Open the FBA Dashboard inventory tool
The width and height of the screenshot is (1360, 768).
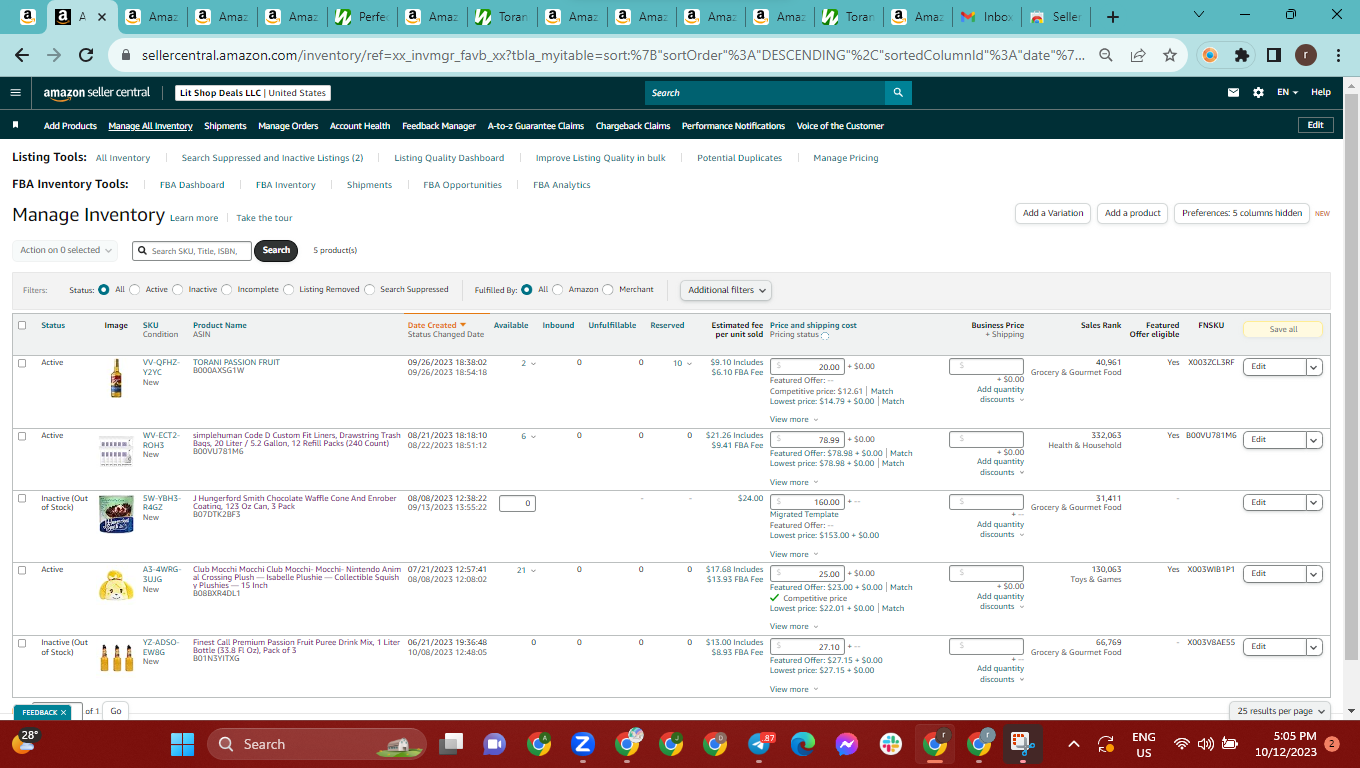coord(192,185)
